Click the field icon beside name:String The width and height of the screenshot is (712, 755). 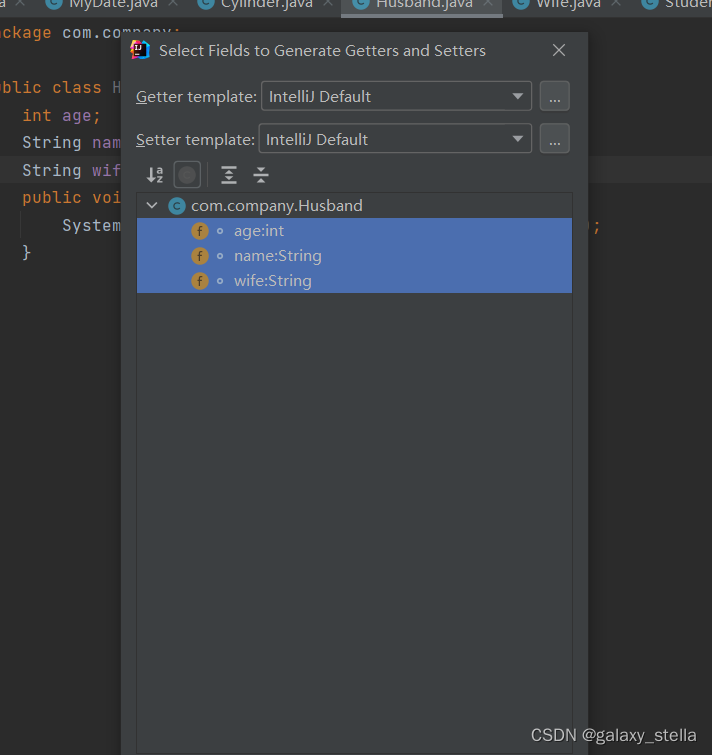[x=200, y=256]
